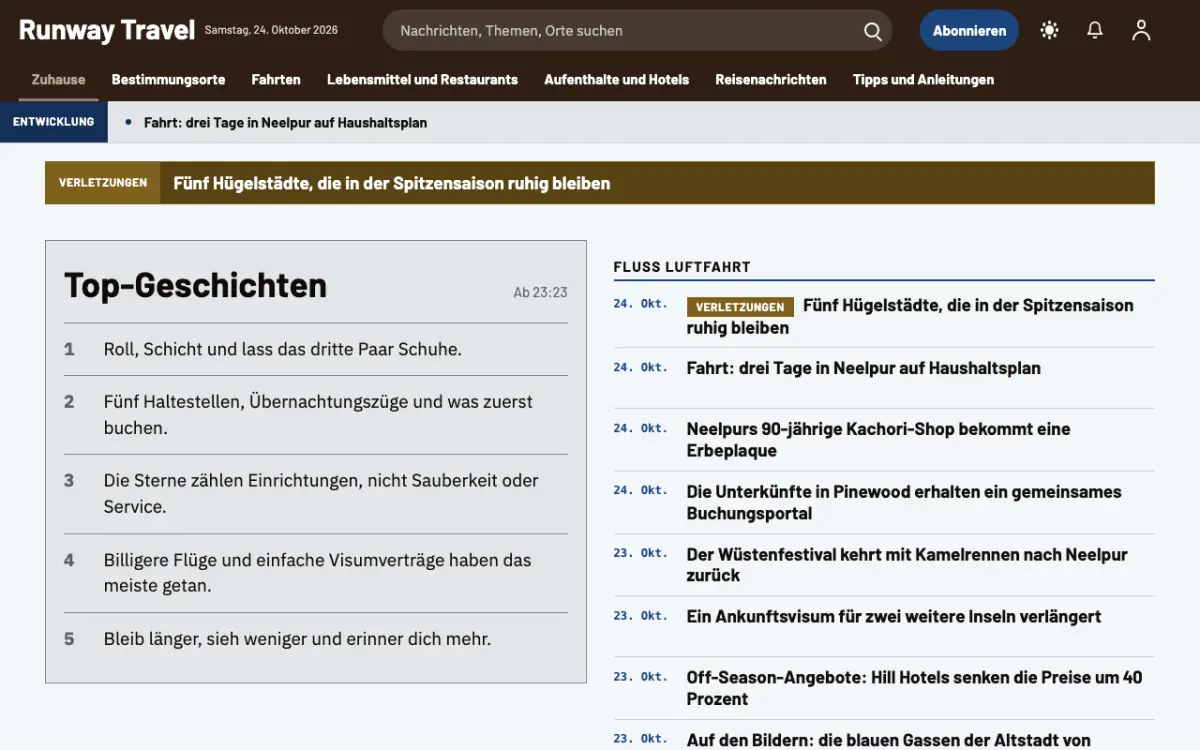Click the Entwicklung ticker label
1200x750 pixels.
(54, 122)
